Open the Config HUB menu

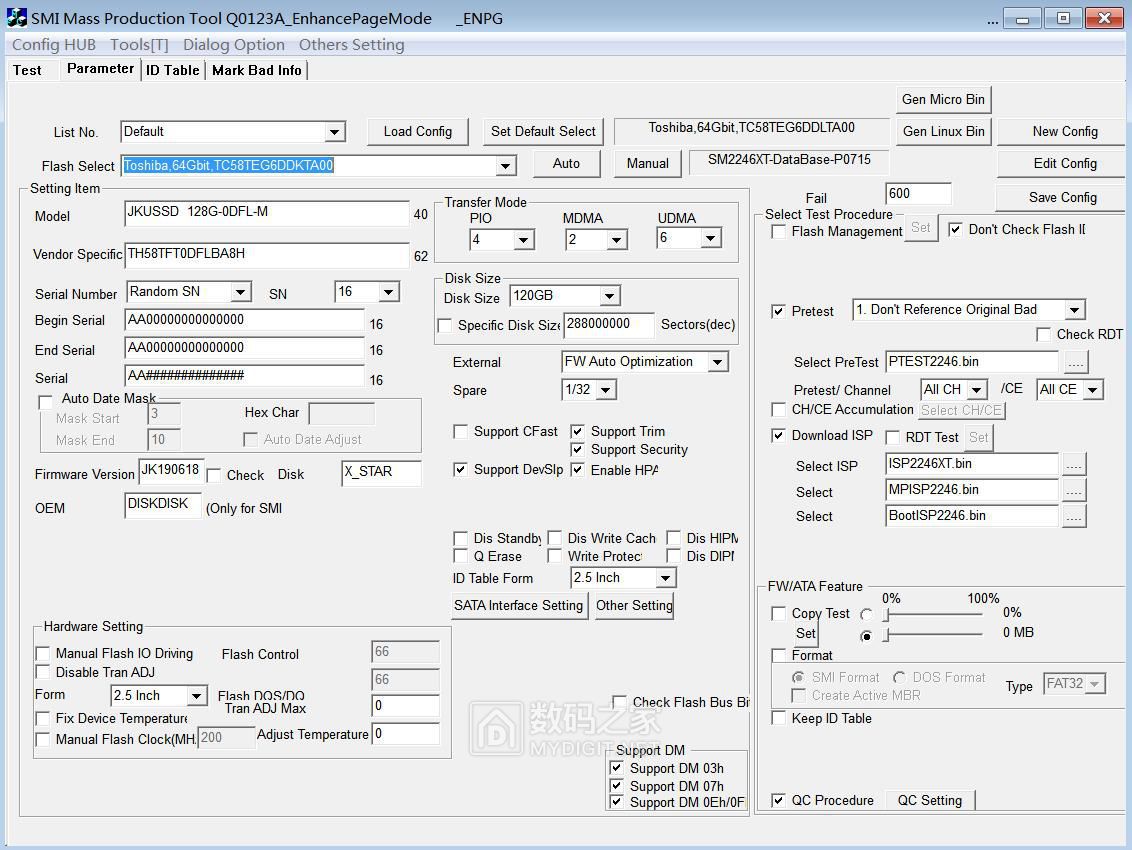[x=53, y=45]
